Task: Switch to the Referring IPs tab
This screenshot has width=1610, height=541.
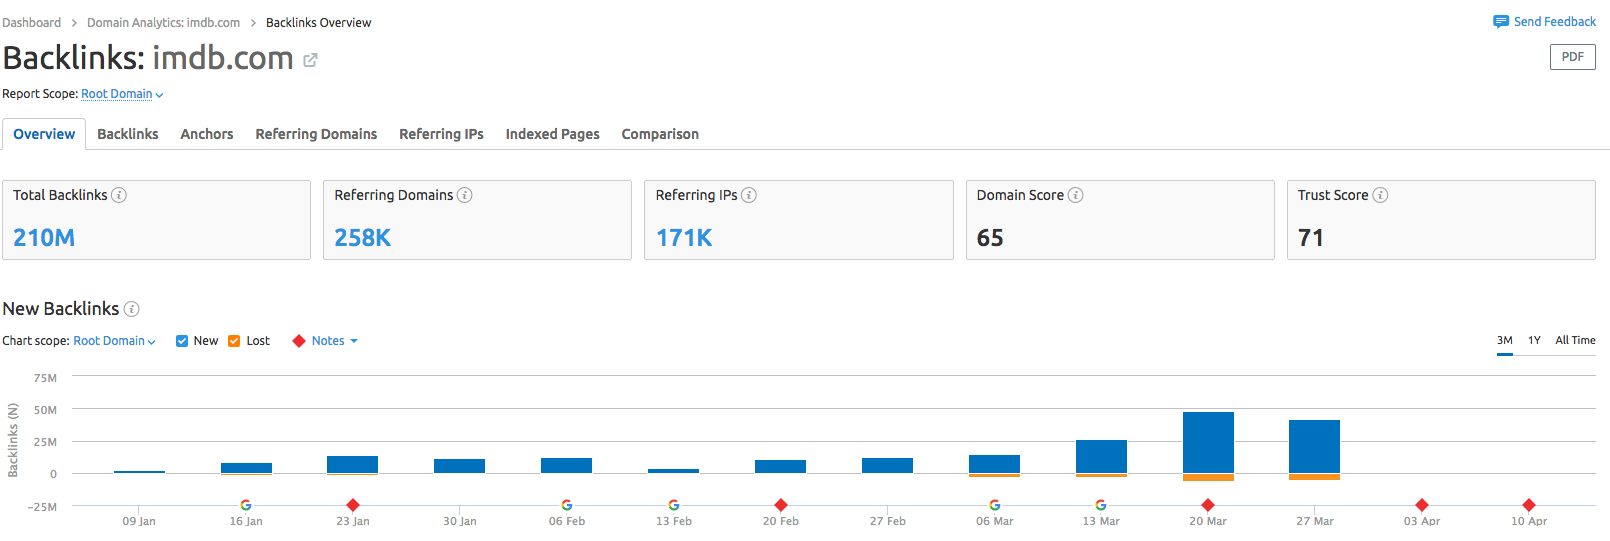Action: 441,134
